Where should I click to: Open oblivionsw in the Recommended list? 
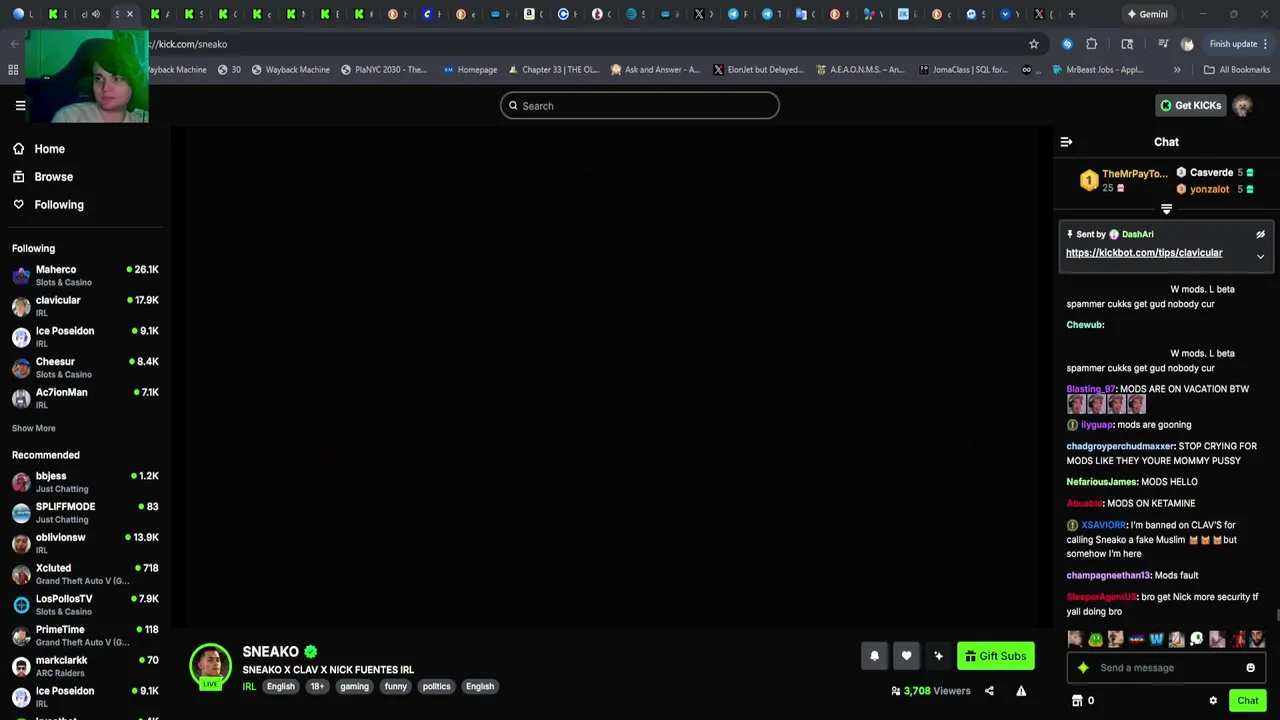click(x=85, y=543)
